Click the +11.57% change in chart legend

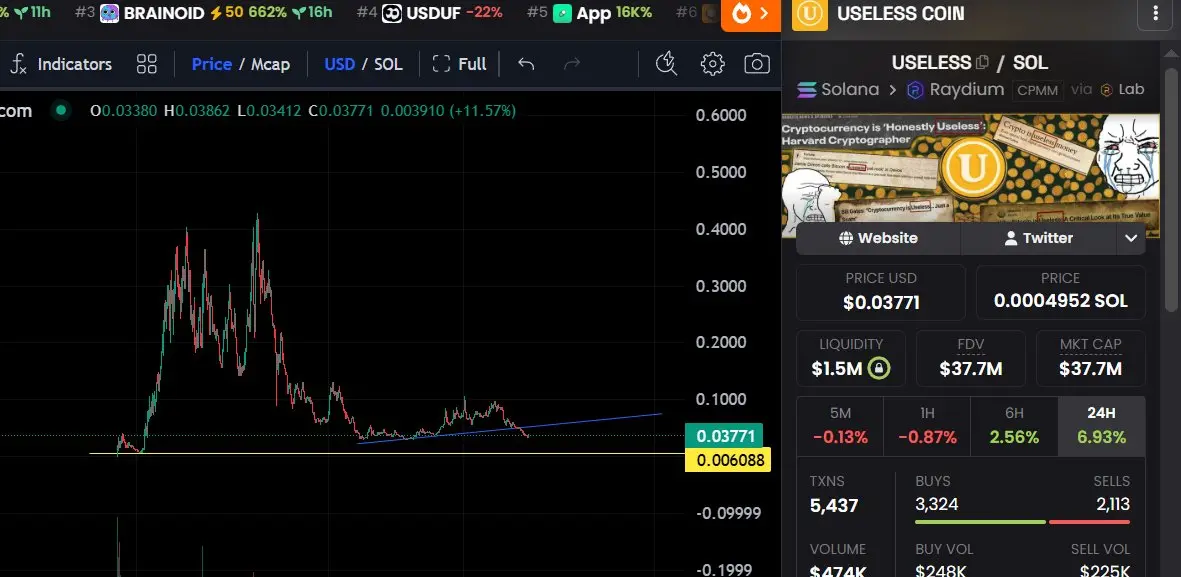click(x=482, y=111)
